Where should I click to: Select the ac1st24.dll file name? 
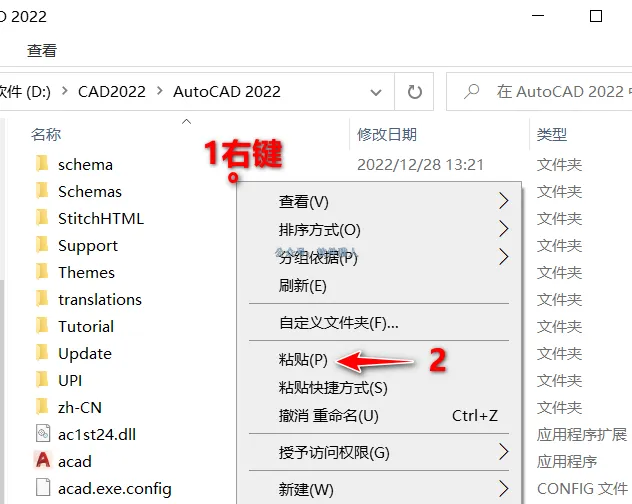click(x=97, y=435)
